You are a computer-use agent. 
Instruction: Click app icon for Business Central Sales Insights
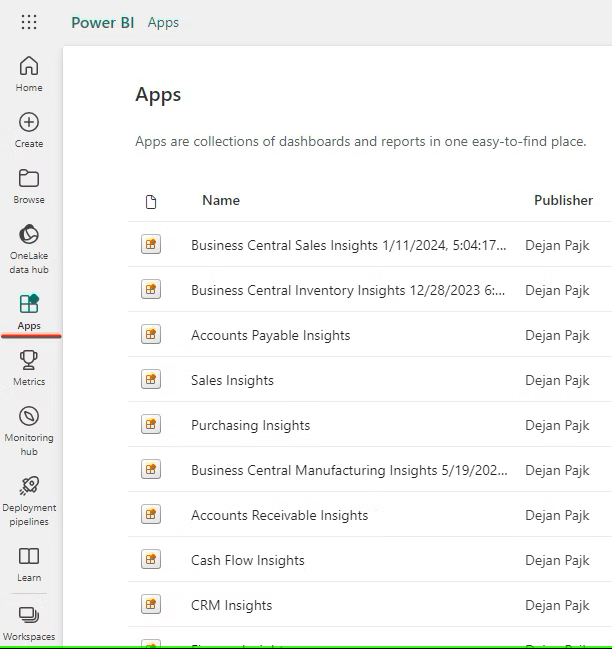[x=151, y=244]
